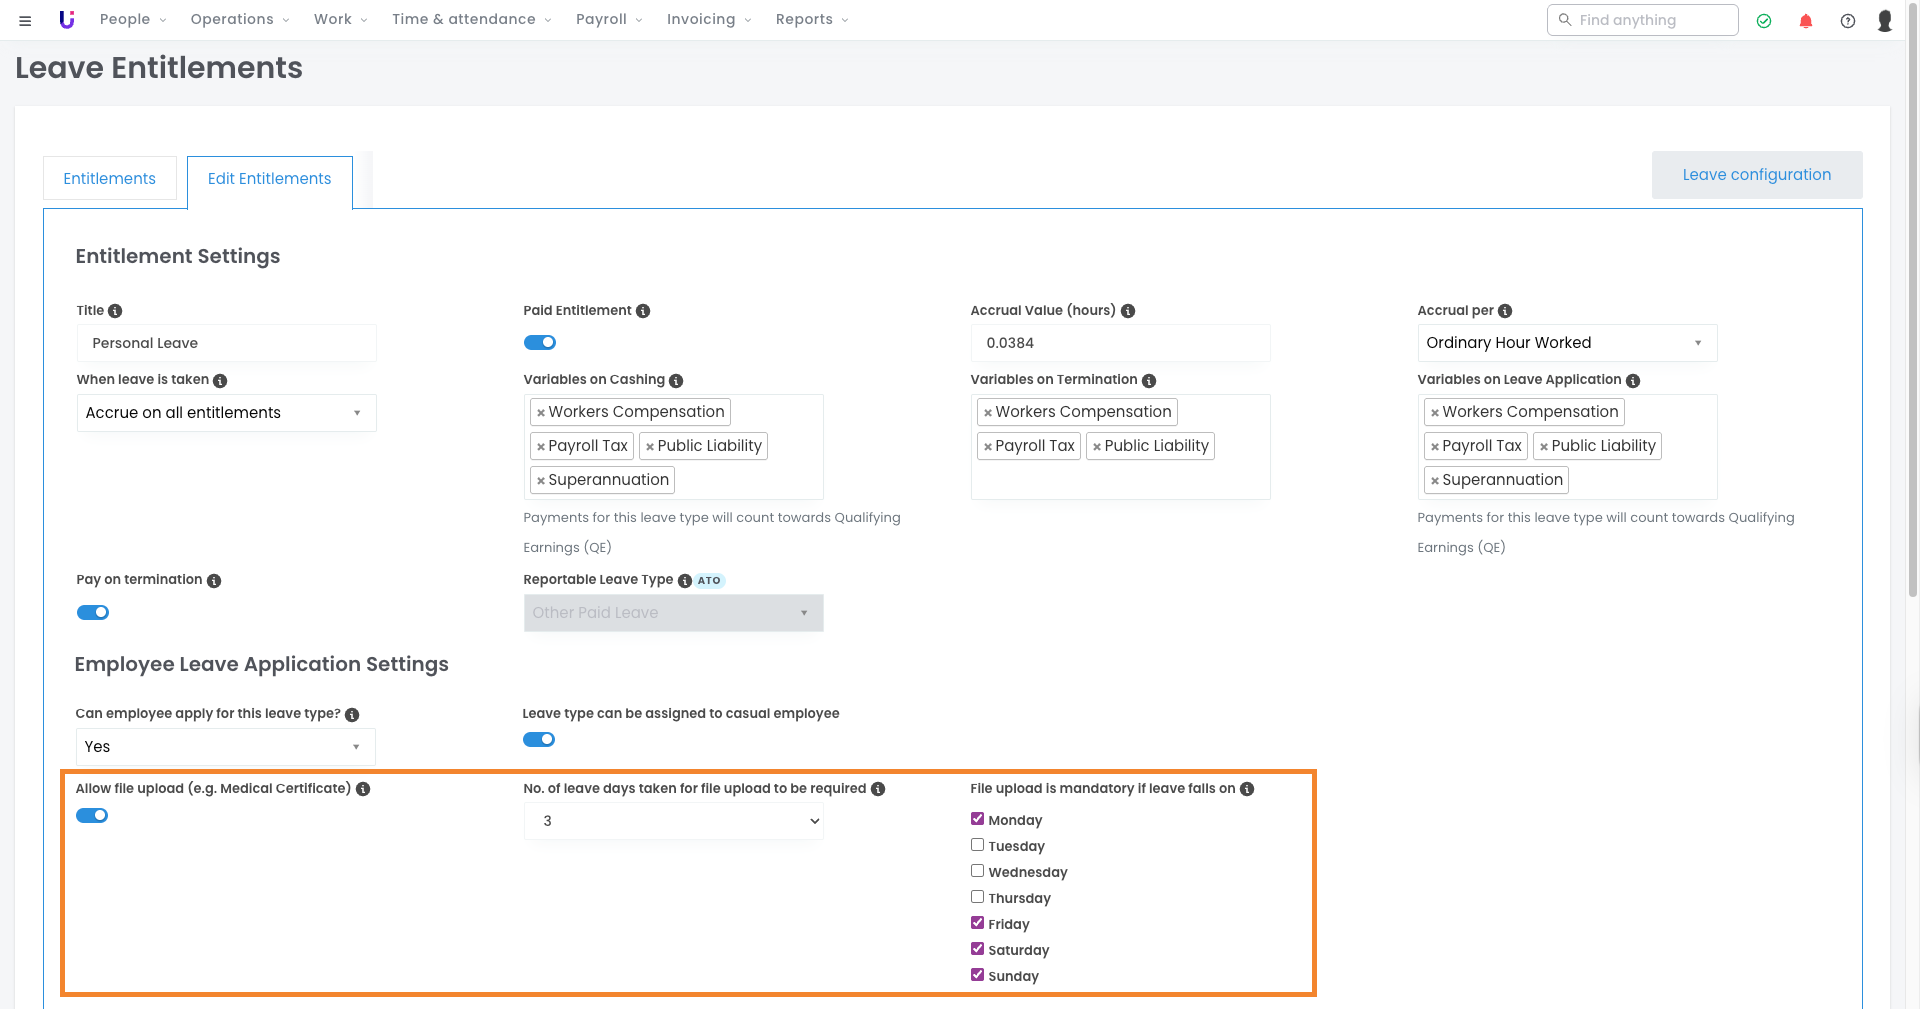Expand the Time & attendance menu
1920x1009 pixels.
[472, 20]
